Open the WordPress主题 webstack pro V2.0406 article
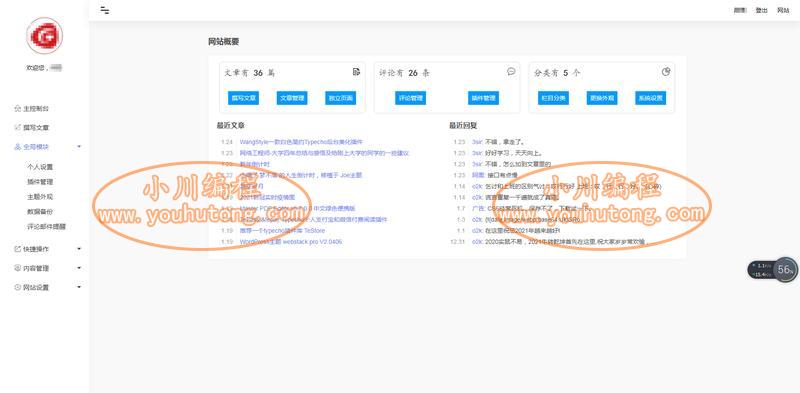Viewport: 800px width, 393px height. 291,242
